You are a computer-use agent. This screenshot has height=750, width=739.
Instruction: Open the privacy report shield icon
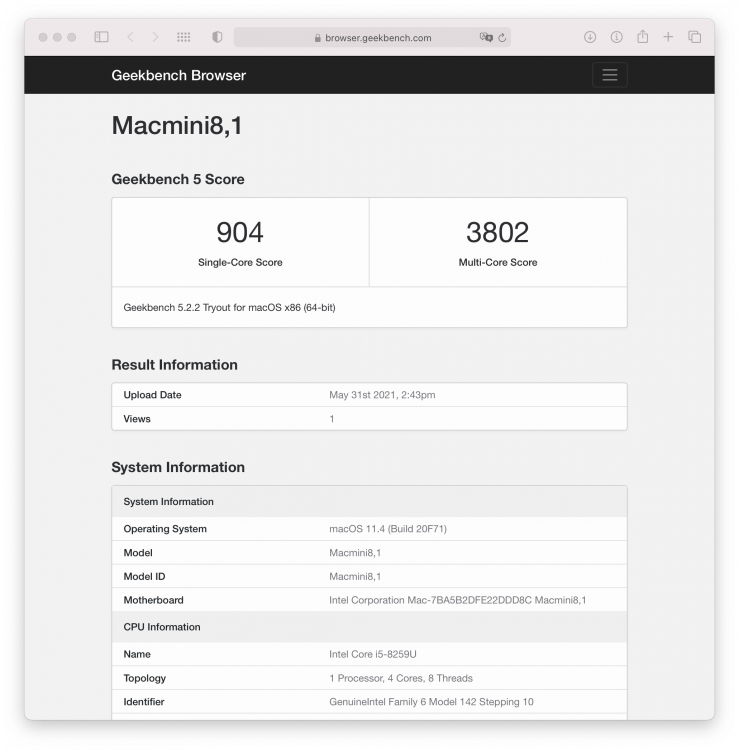pos(217,37)
